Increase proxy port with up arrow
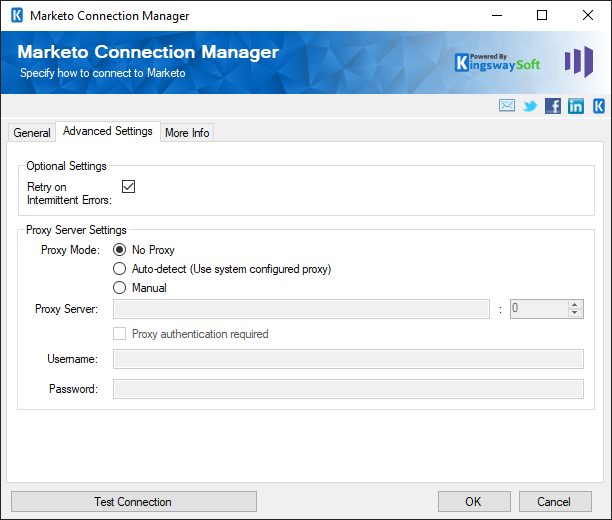612x520 pixels. coord(575,305)
